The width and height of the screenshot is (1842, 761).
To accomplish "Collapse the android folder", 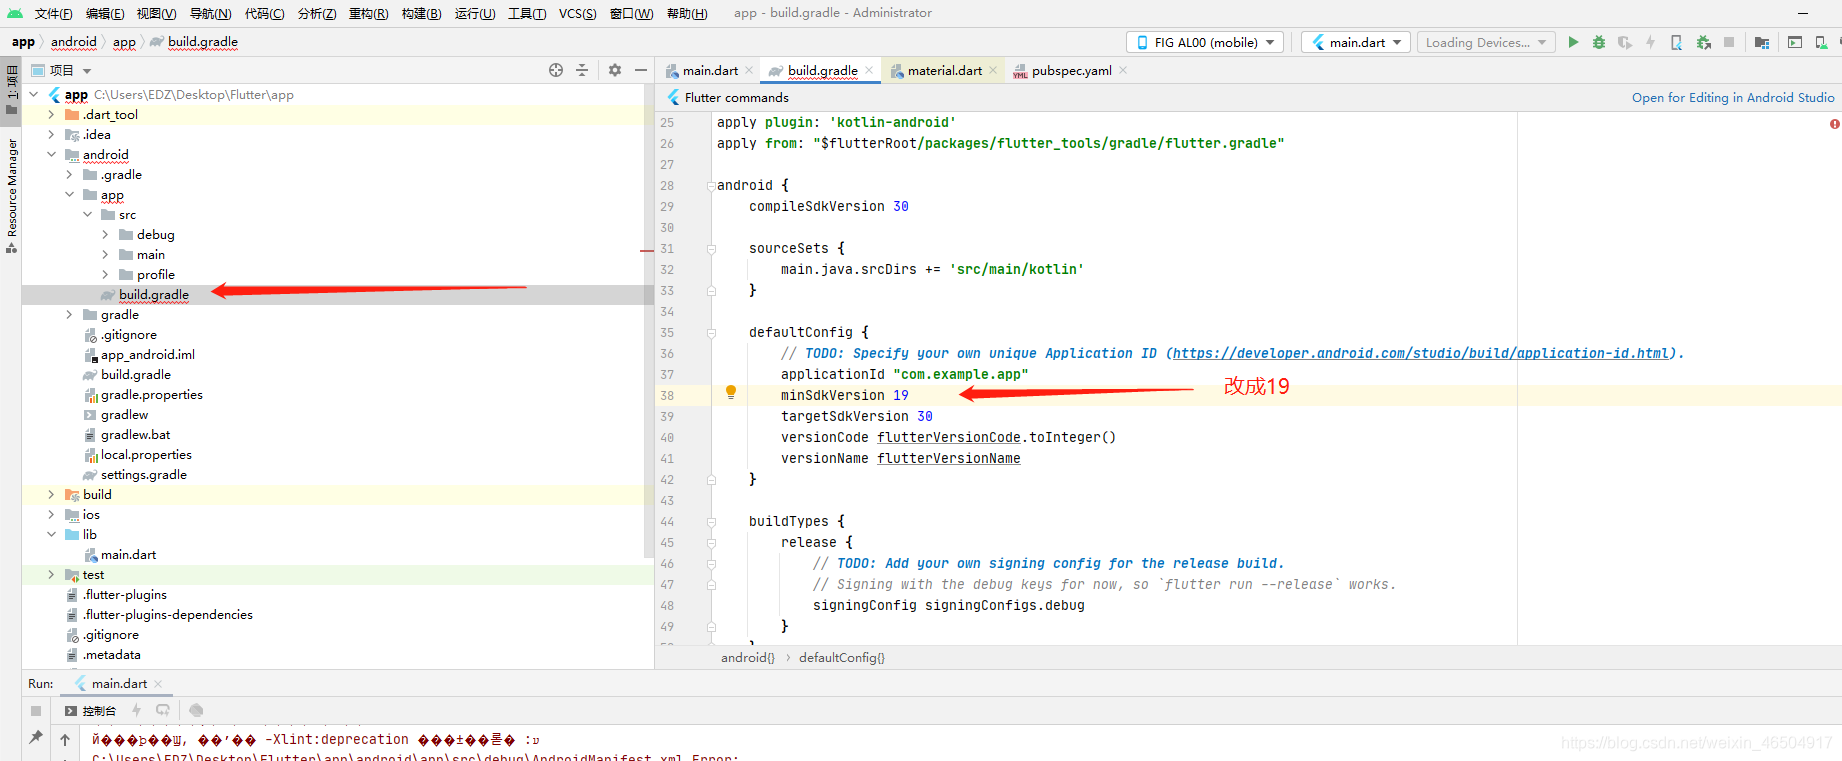I will [x=51, y=155].
